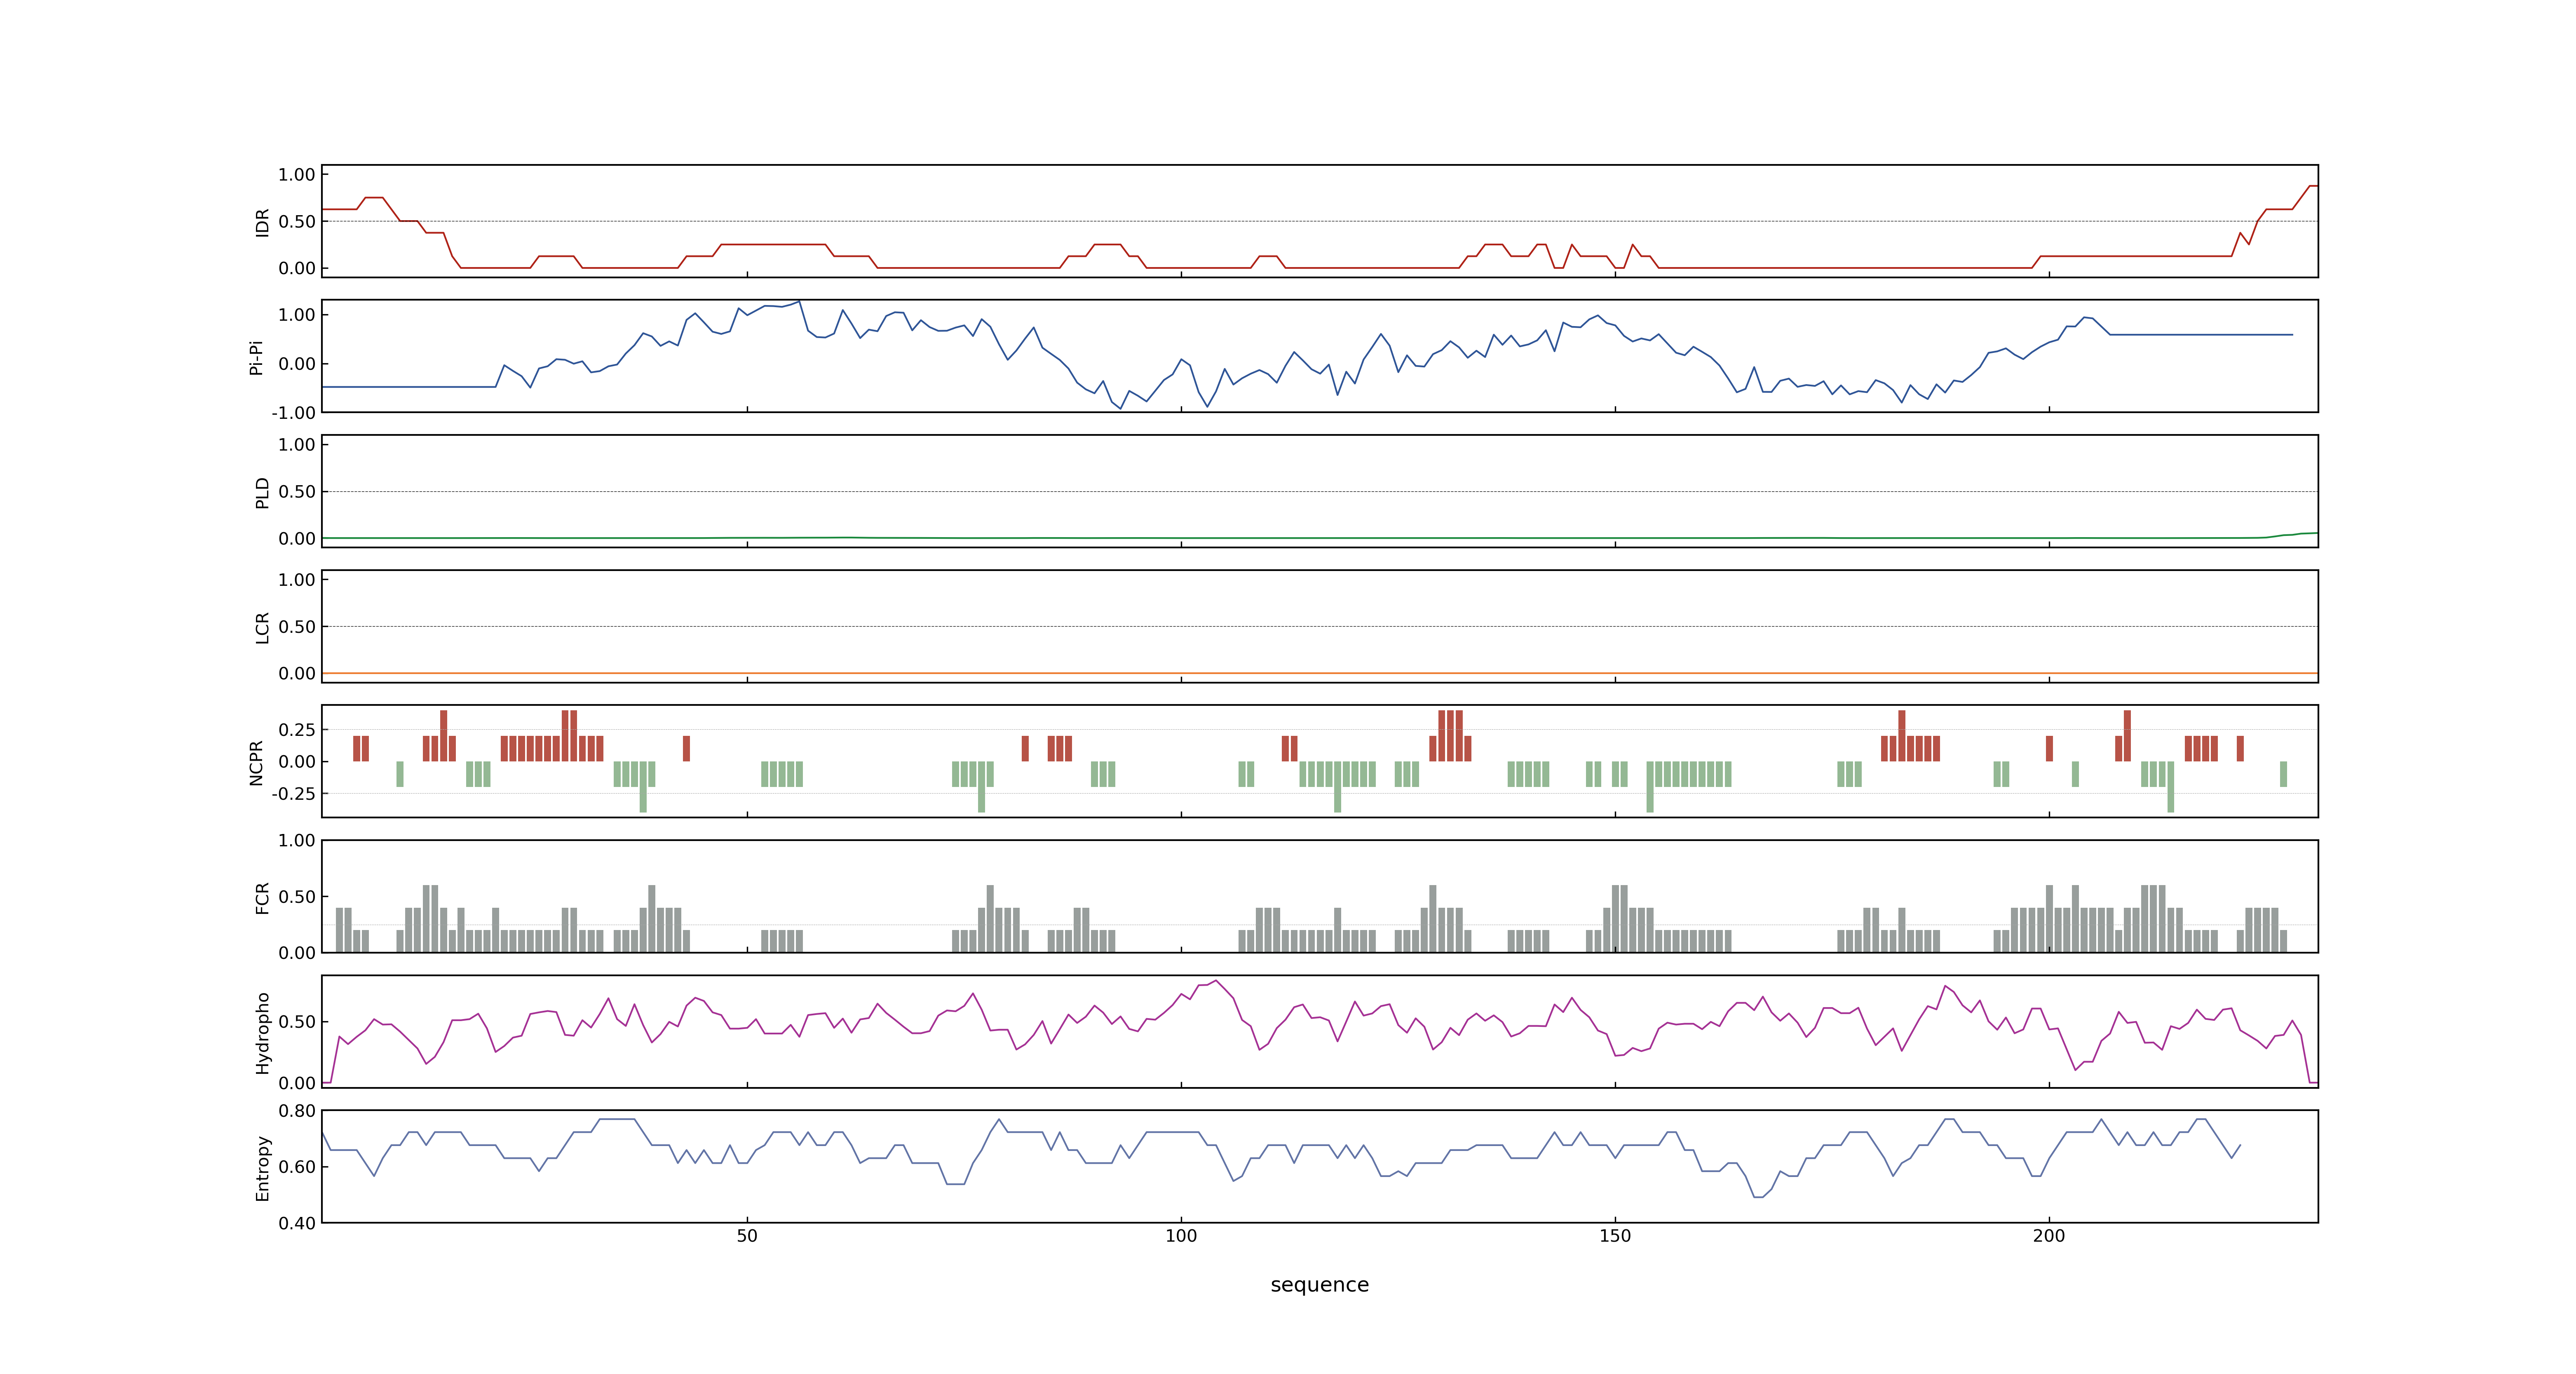
Task: Click the 0.50 tick of LCR plot
Action: pos(297,627)
